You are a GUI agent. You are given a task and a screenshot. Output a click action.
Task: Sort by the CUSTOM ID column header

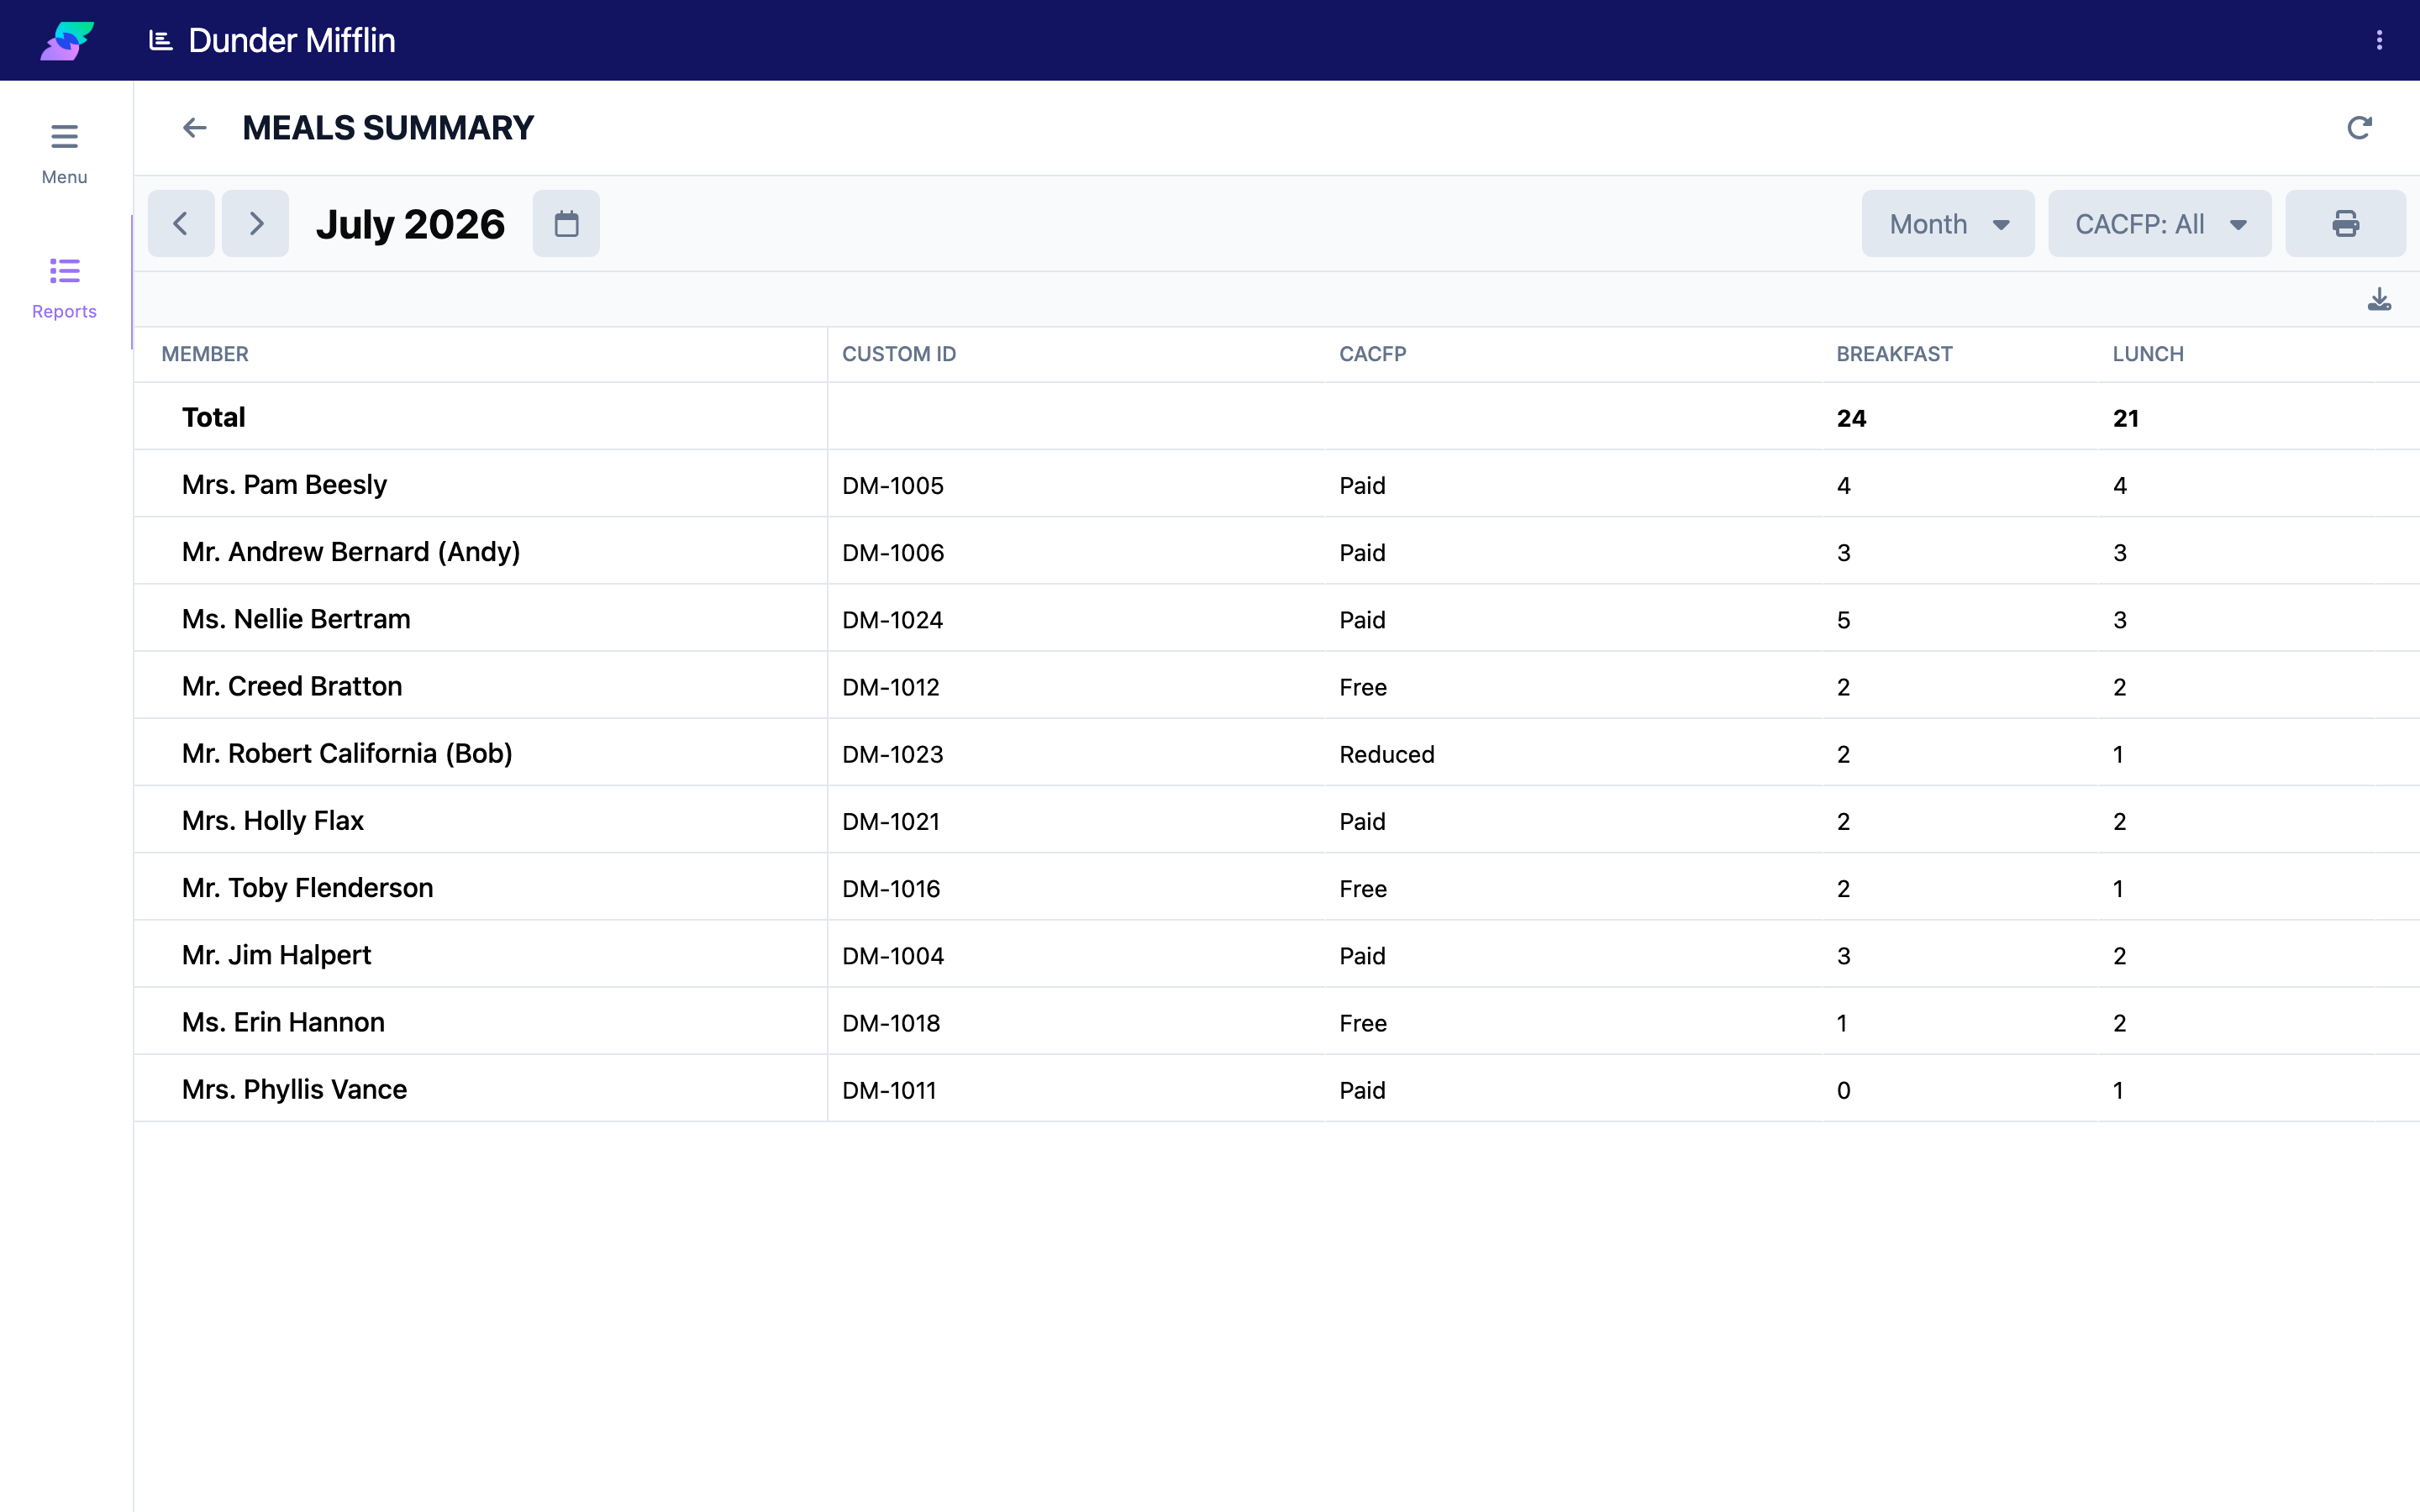899,354
